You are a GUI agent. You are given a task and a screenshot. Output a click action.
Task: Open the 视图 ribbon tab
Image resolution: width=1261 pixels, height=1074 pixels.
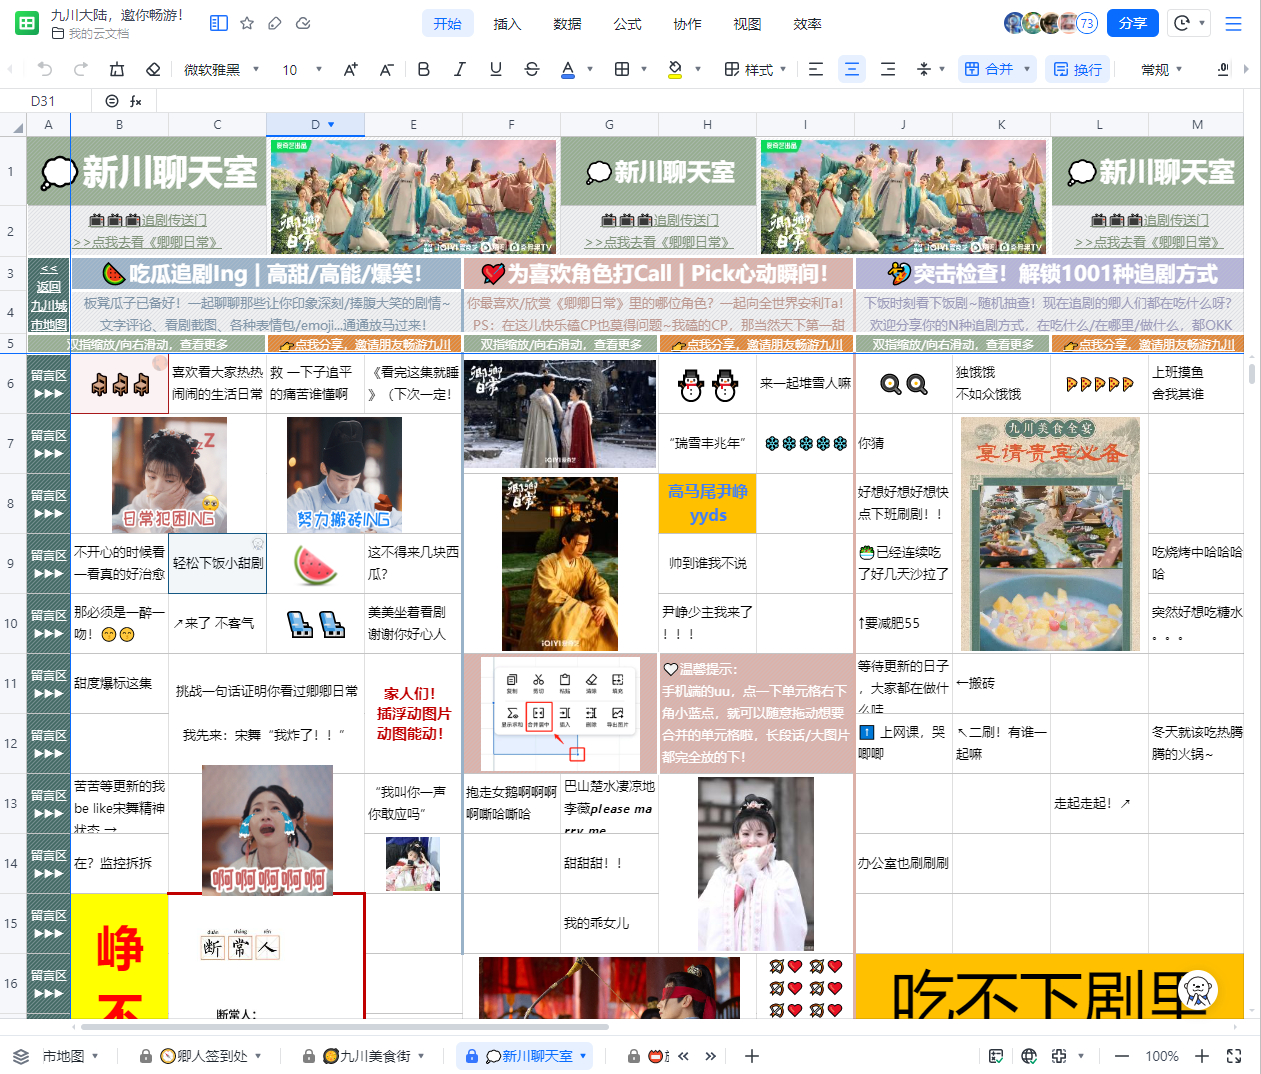pyautogui.click(x=747, y=24)
